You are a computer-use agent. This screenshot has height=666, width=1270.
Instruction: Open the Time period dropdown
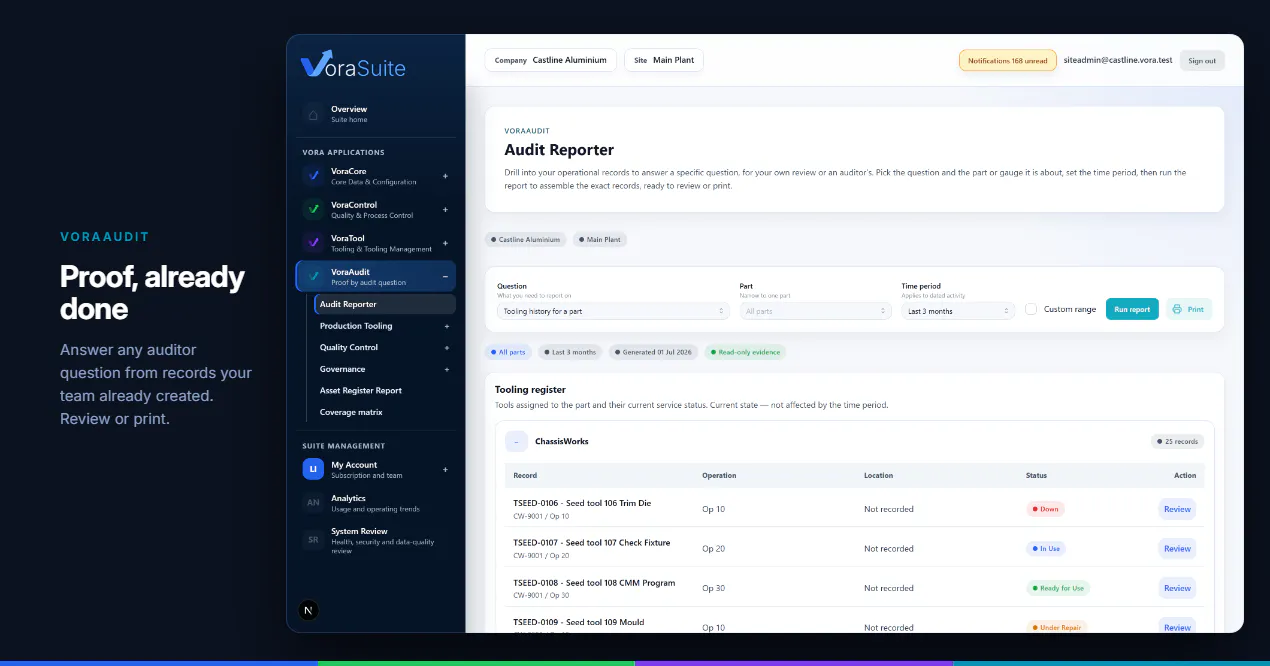(958, 311)
